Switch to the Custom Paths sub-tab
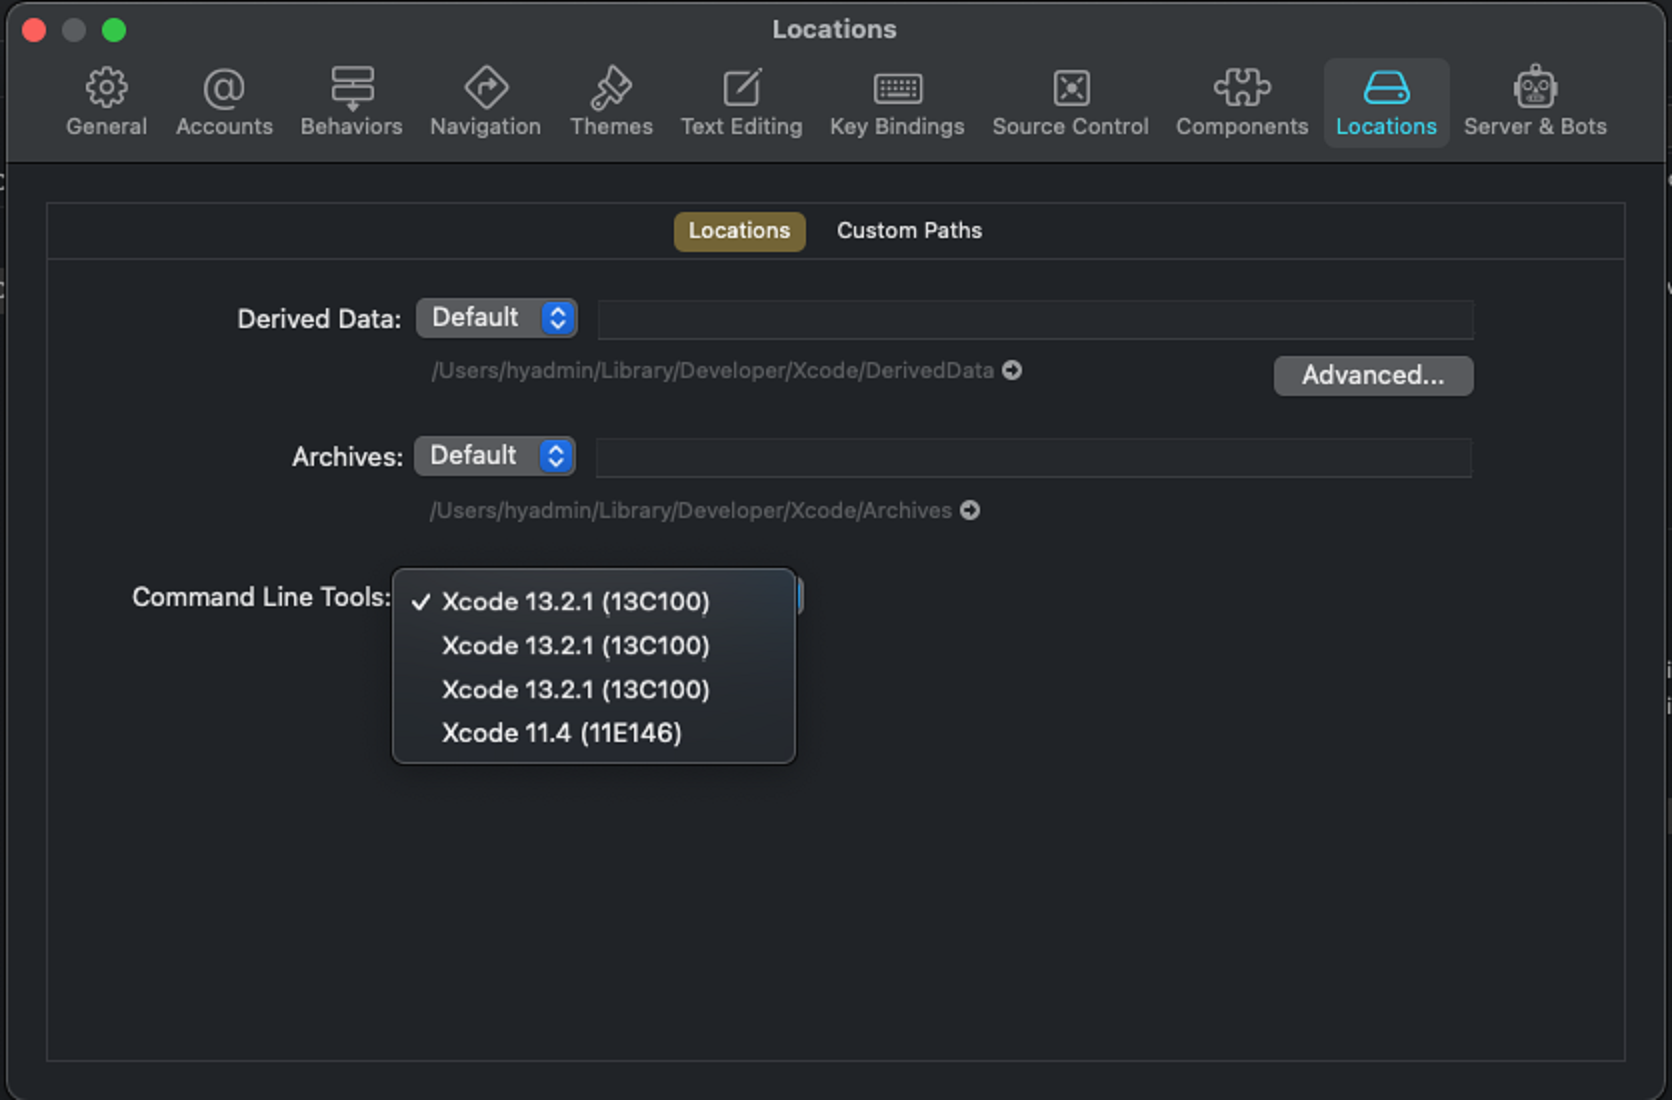Image resolution: width=1672 pixels, height=1100 pixels. click(909, 231)
